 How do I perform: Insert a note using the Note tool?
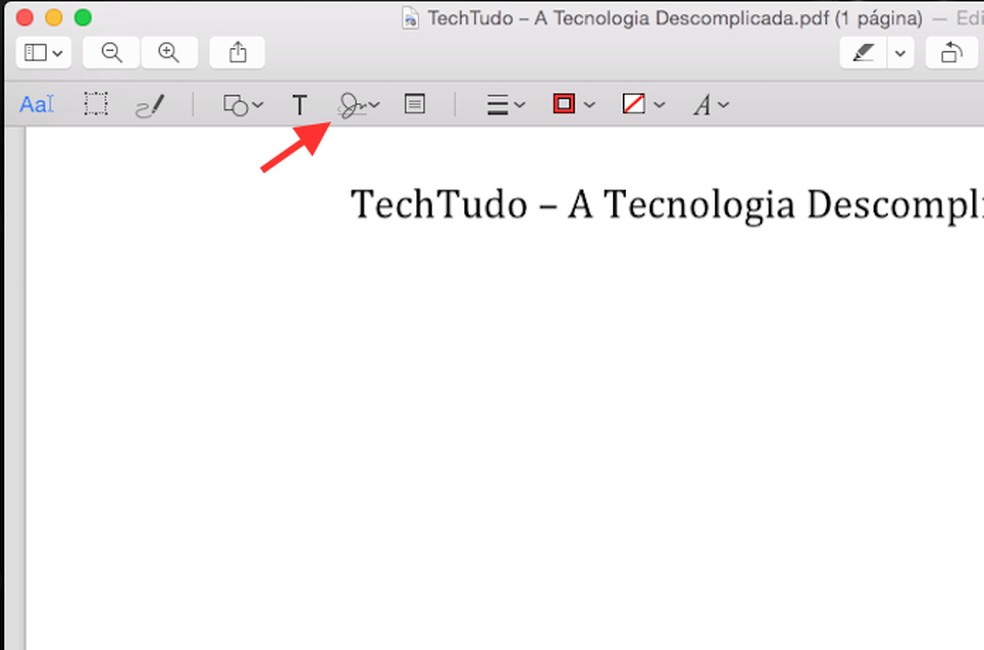415,104
